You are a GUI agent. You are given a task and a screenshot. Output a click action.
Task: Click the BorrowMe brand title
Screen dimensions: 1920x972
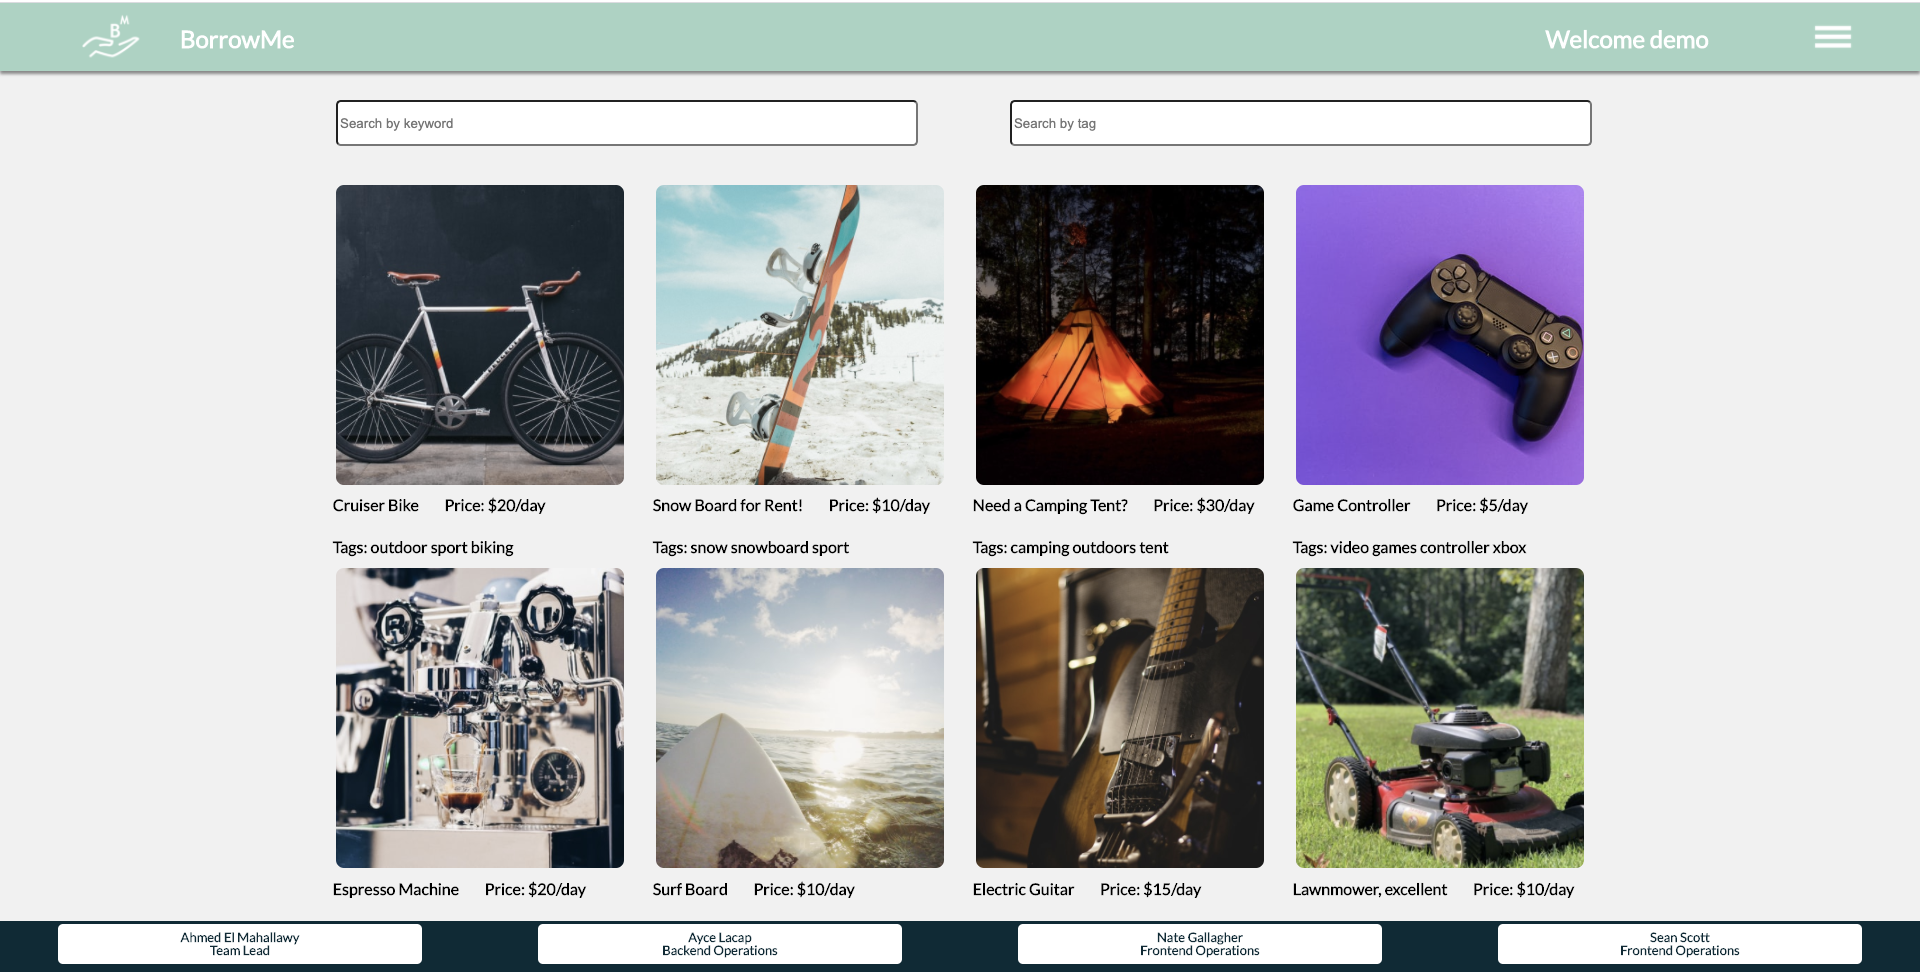(x=237, y=40)
